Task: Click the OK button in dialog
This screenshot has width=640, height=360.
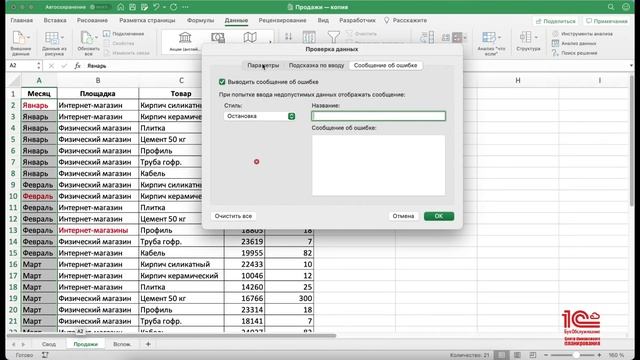Action: click(x=439, y=216)
